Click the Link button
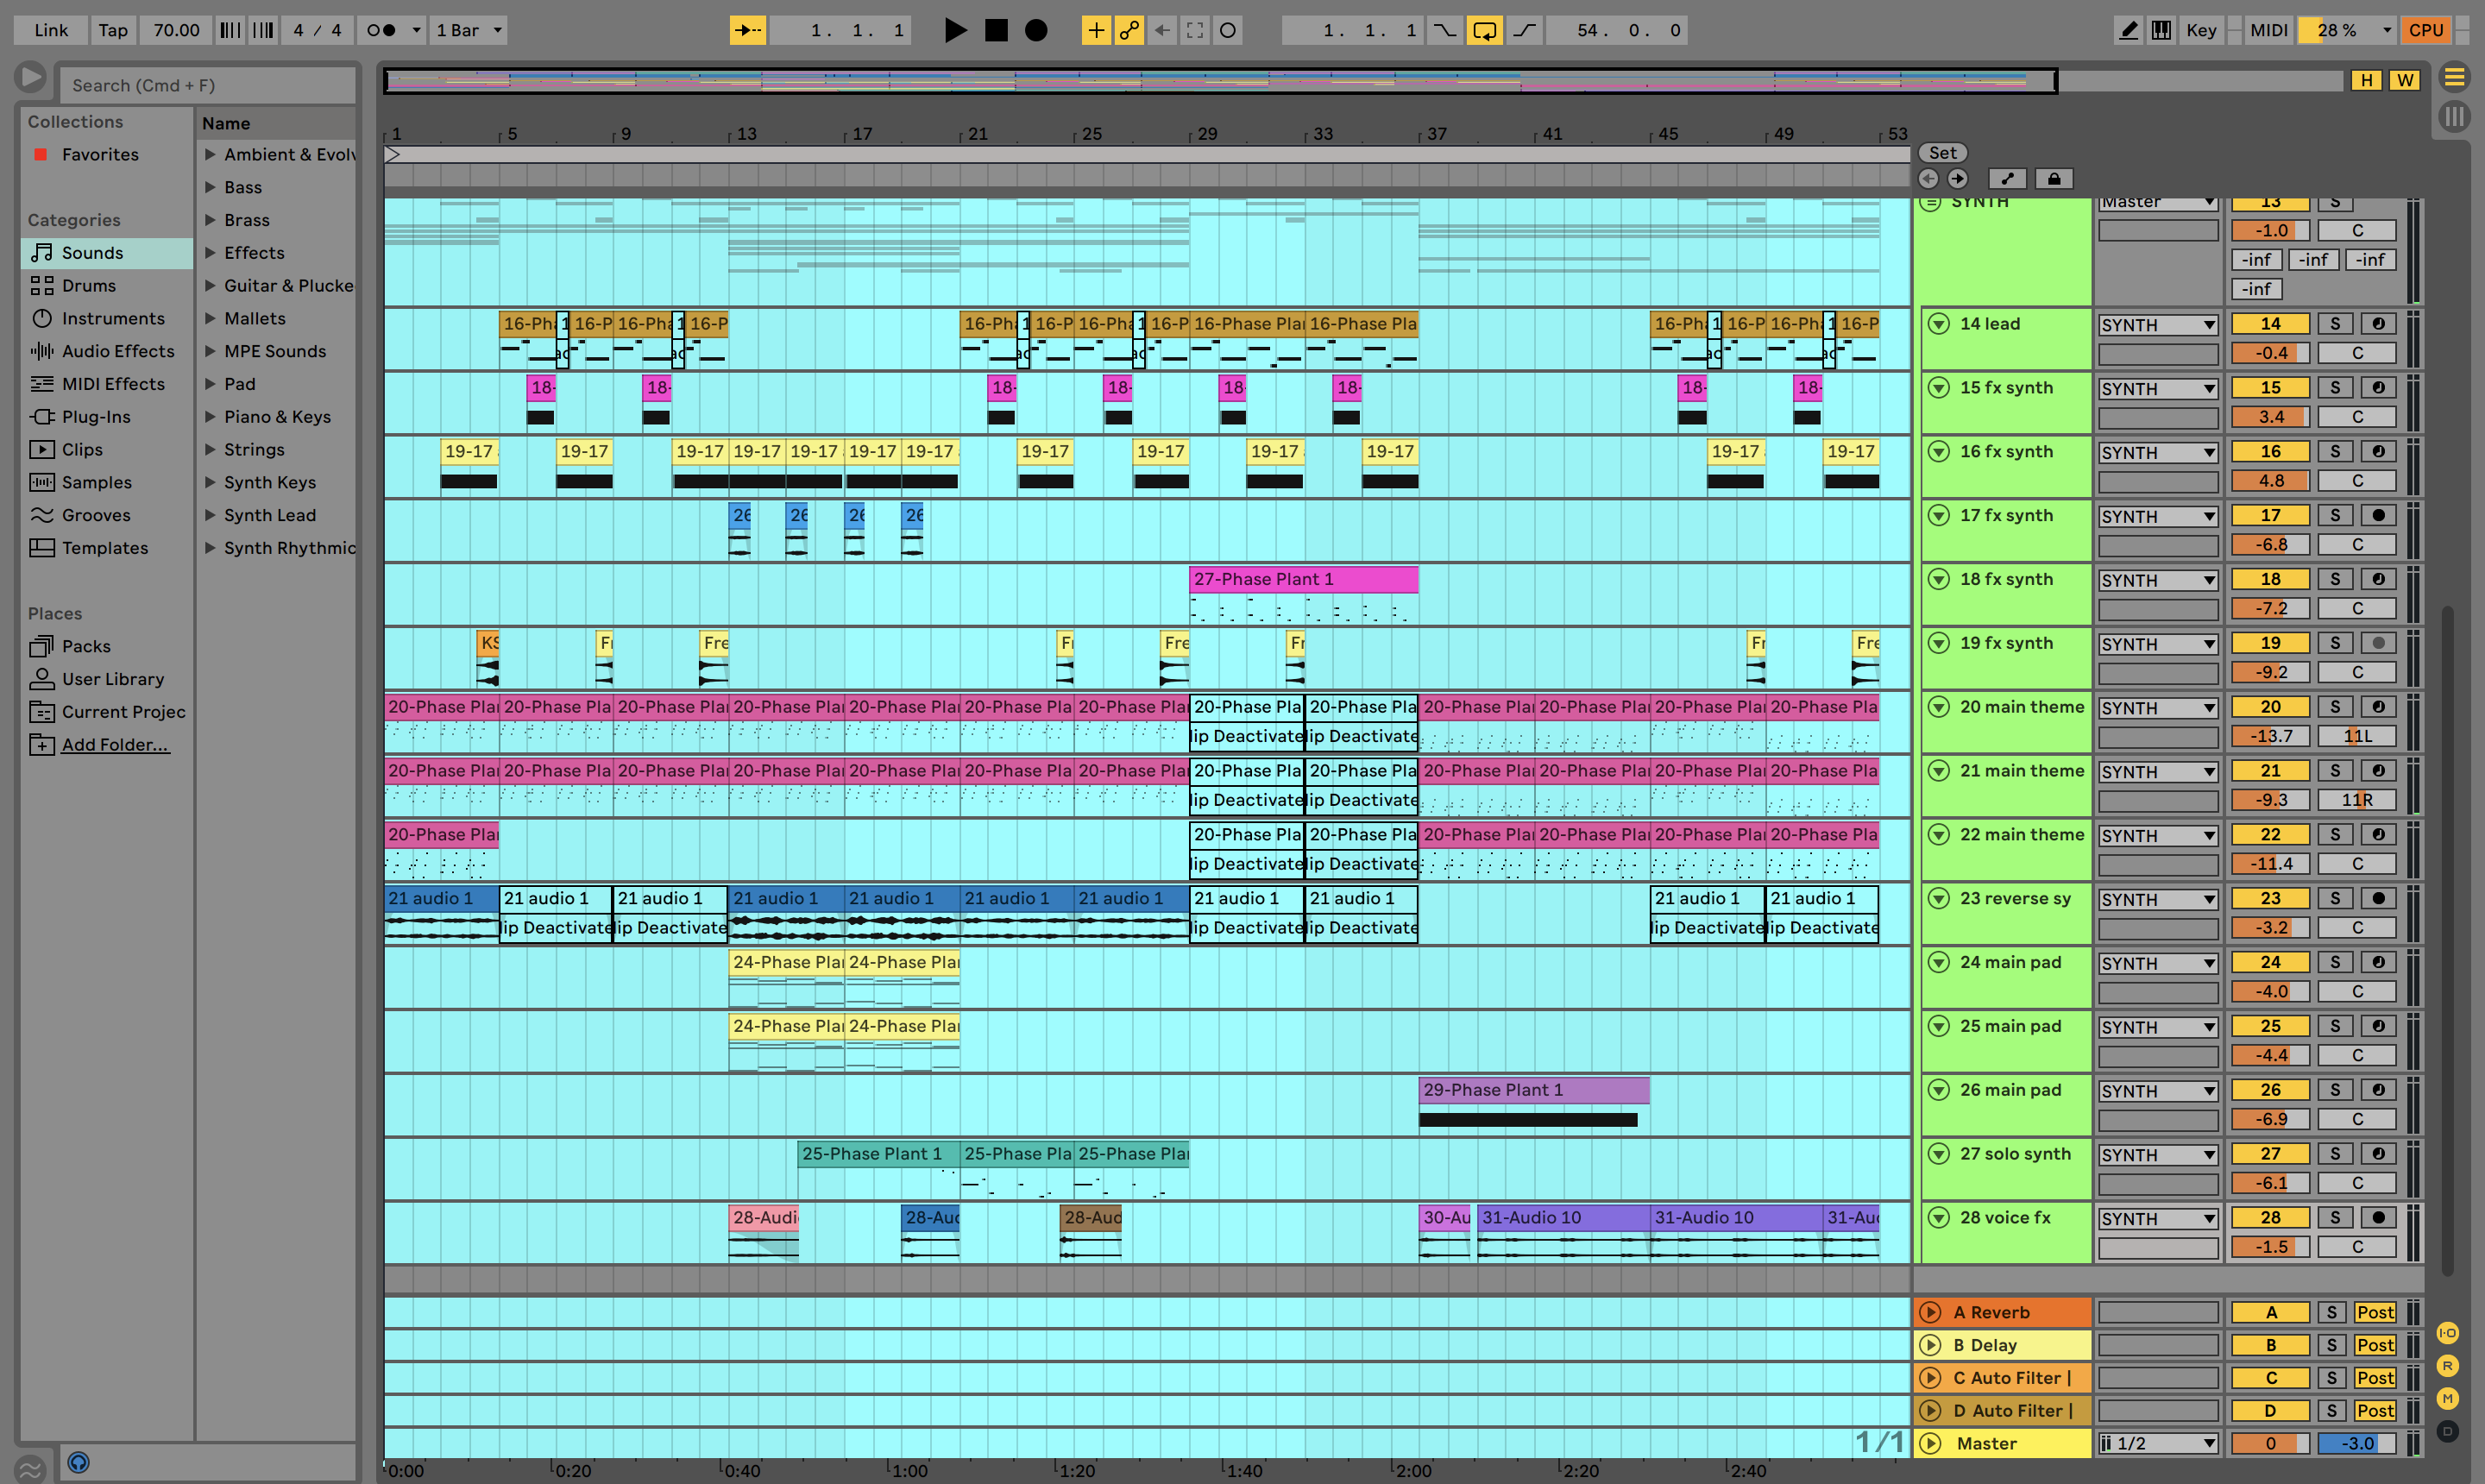Screen dimensions: 2485x1484 (51, 30)
